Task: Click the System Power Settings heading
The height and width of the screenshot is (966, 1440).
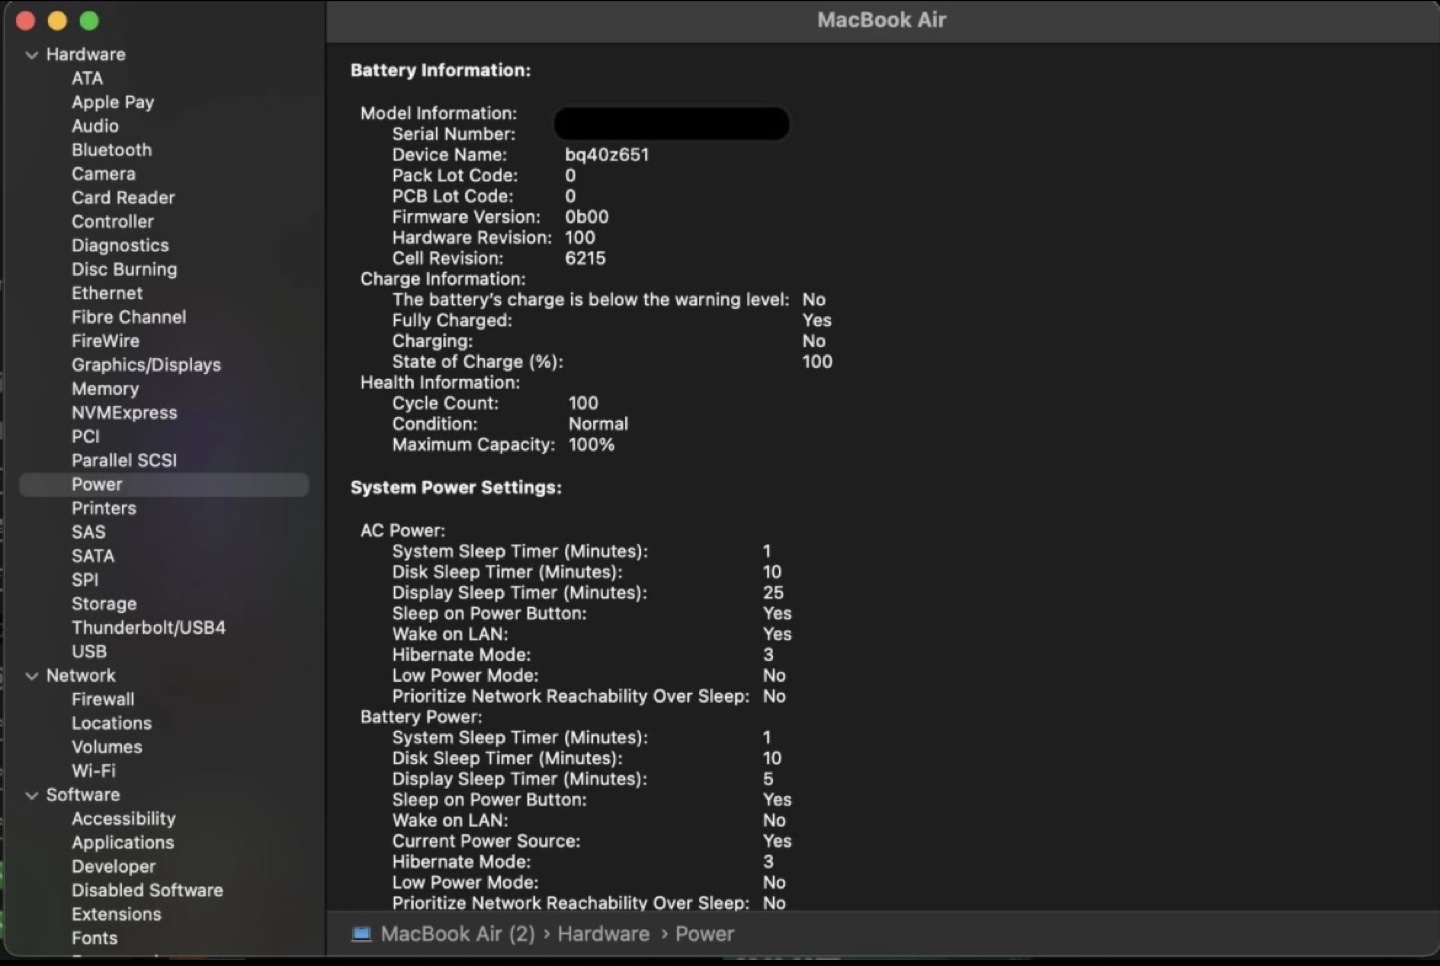Action: tap(456, 488)
